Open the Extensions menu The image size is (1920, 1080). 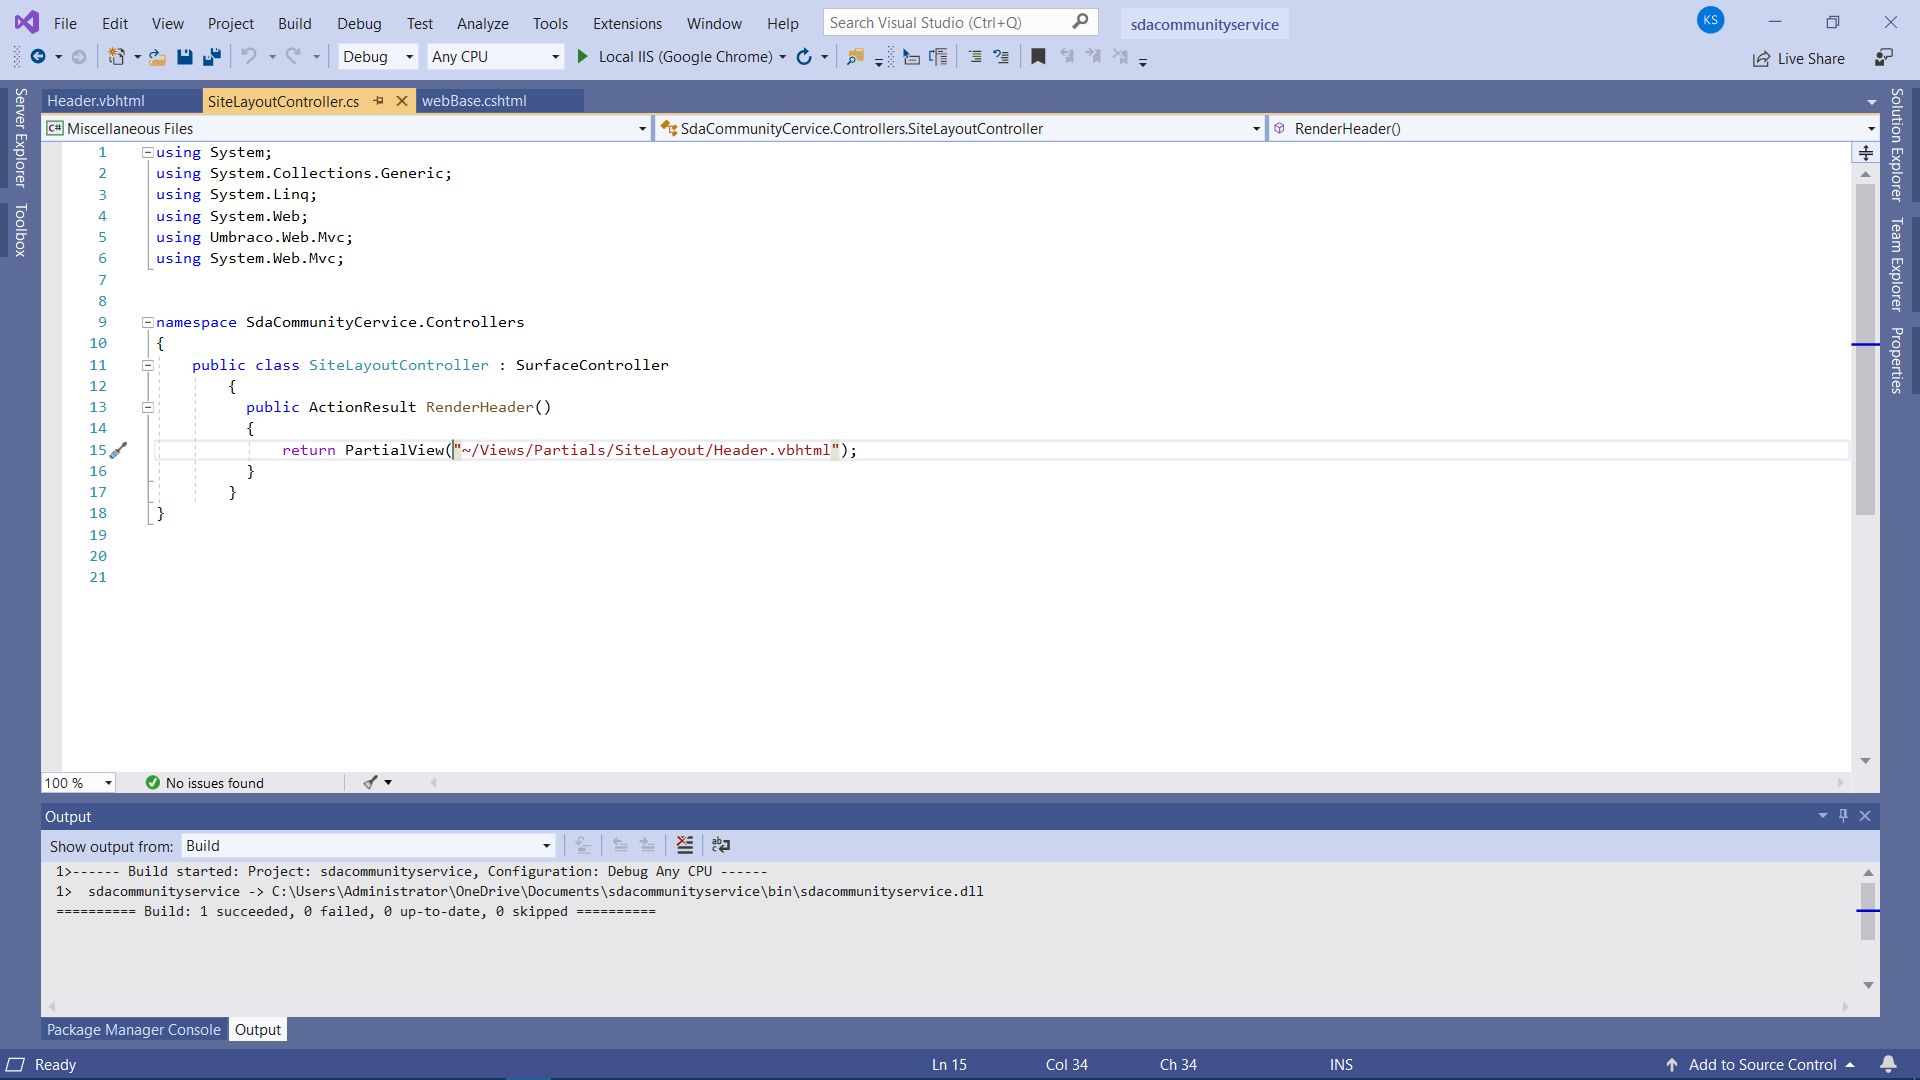pyautogui.click(x=627, y=23)
